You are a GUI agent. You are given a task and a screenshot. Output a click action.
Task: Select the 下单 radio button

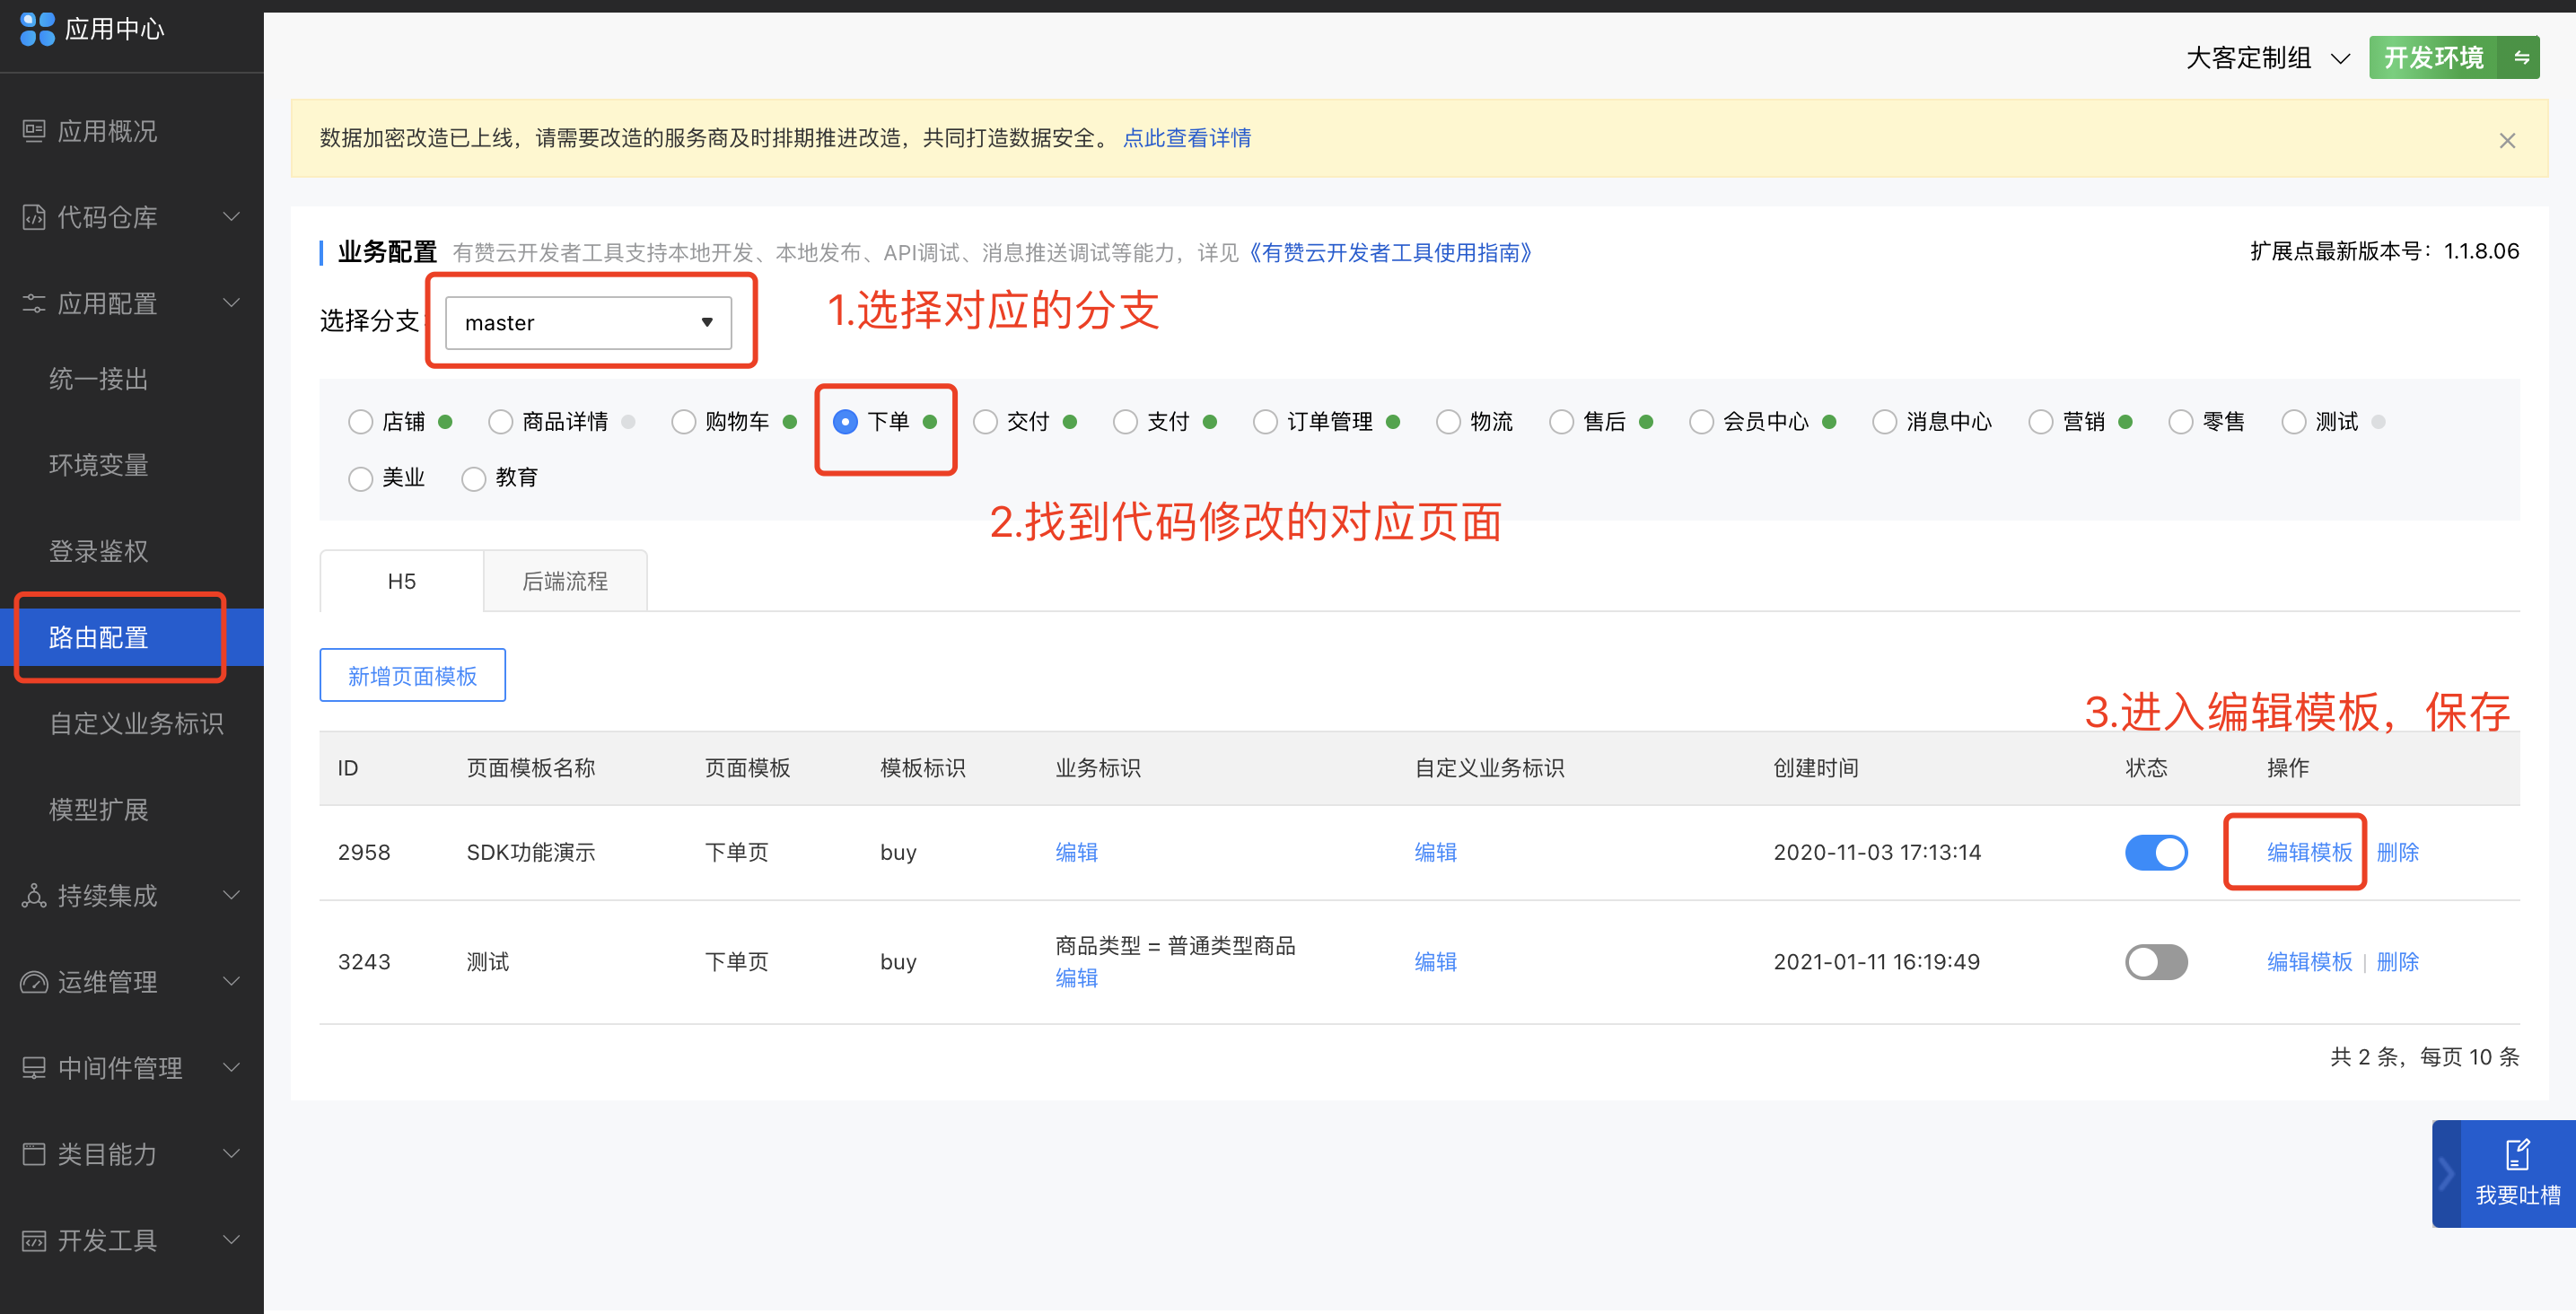click(x=845, y=422)
